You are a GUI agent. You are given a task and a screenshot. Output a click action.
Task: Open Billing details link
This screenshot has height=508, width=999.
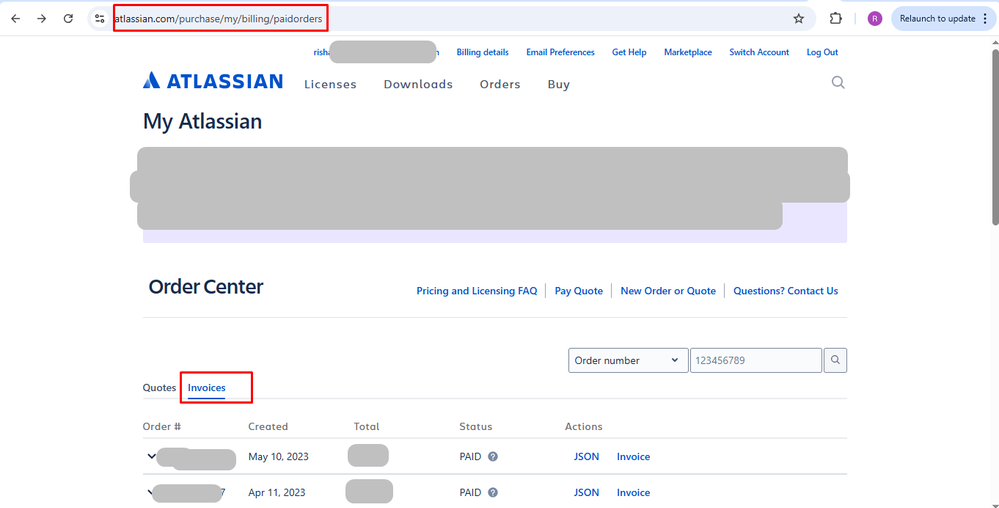[482, 52]
